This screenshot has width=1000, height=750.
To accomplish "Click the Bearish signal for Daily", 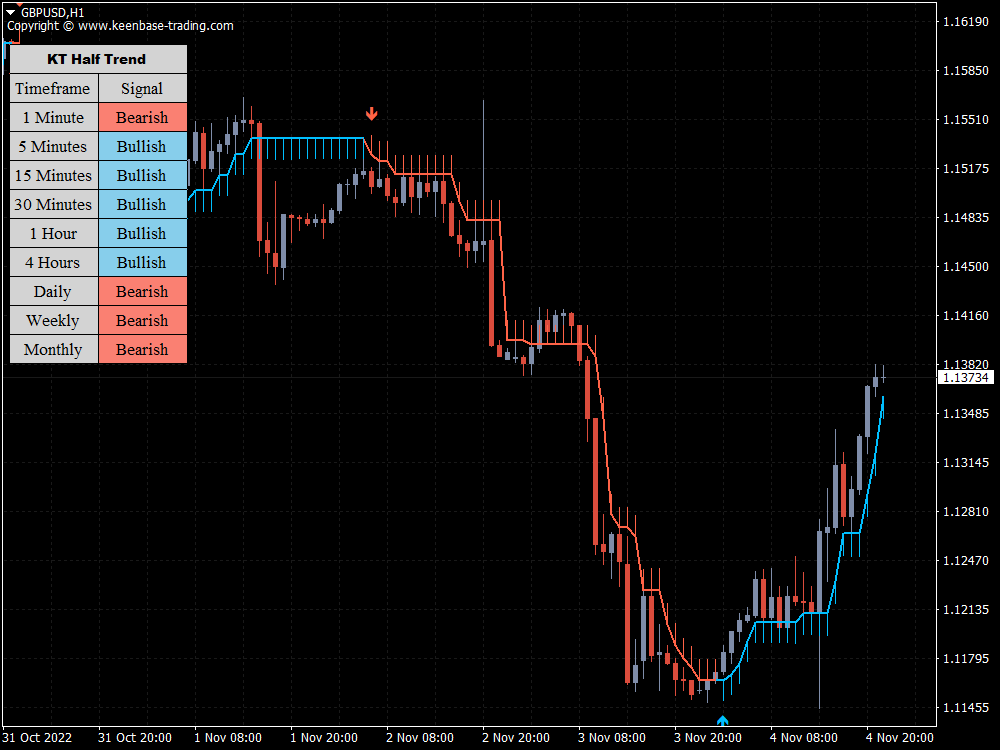I will click(x=143, y=291).
